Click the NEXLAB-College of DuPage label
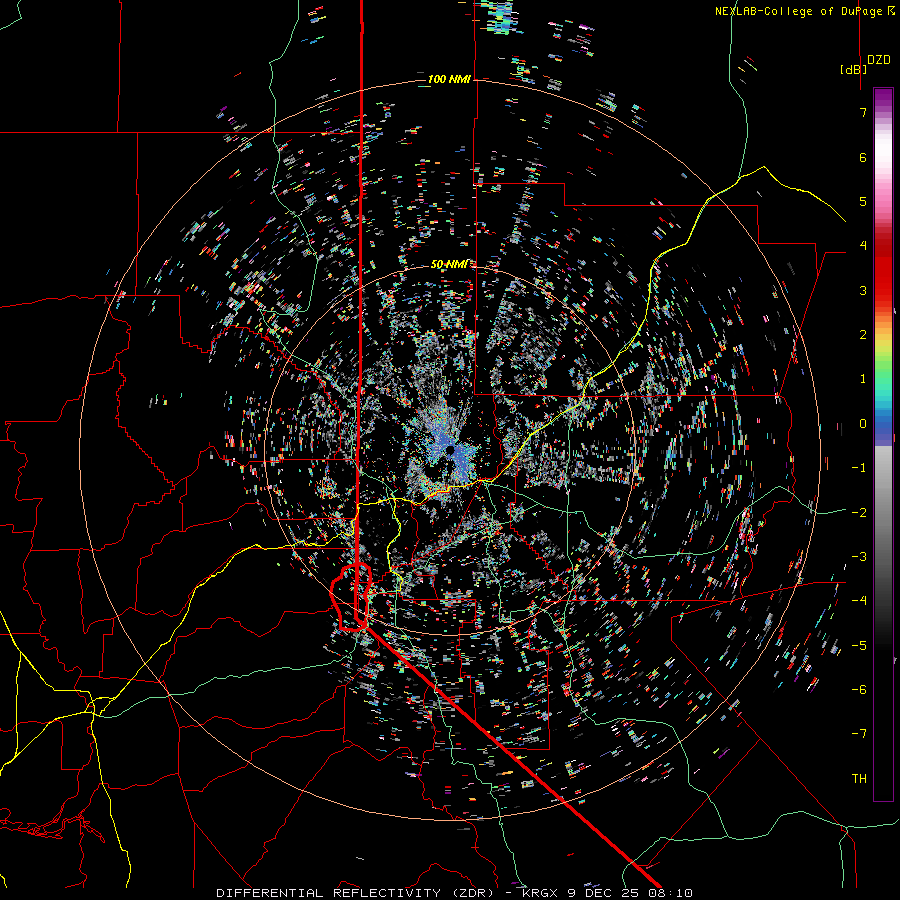The width and height of the screenshot is (900, 900). [x=804, y=11]
